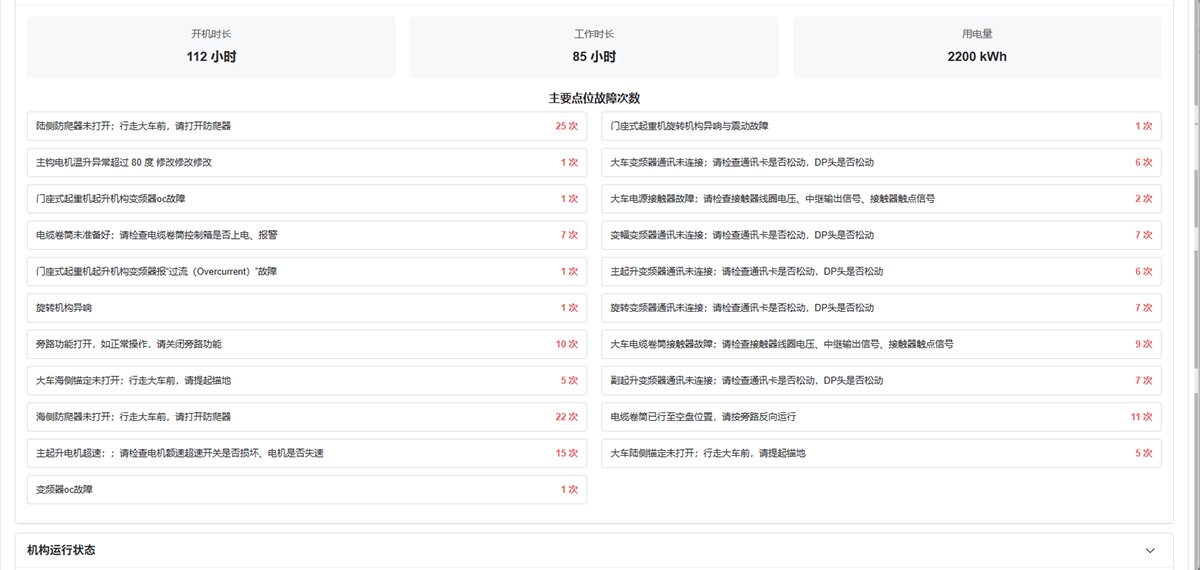Screen dimensions: 1200x570
Task: Click the 机构运行状态 section title
Action: (x=61, y=551)
